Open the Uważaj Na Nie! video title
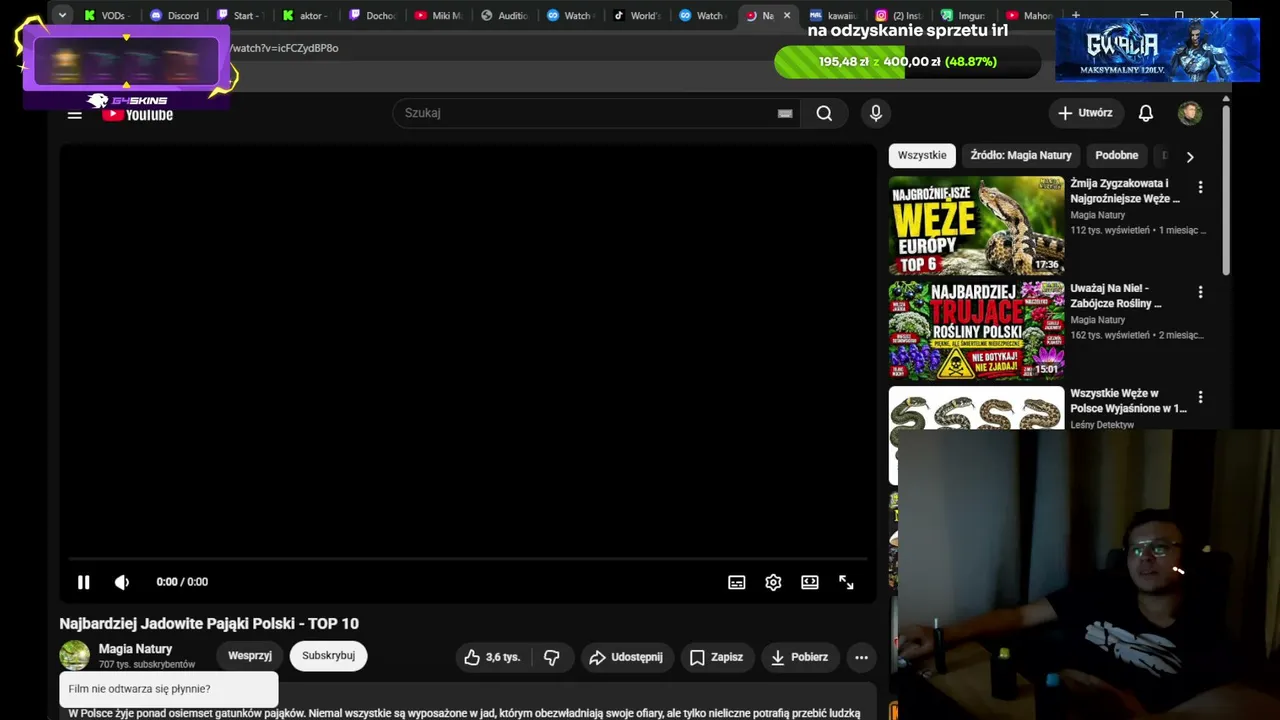The width and height of the screenshot is (1280, 720). click(x=1116, y=296)
